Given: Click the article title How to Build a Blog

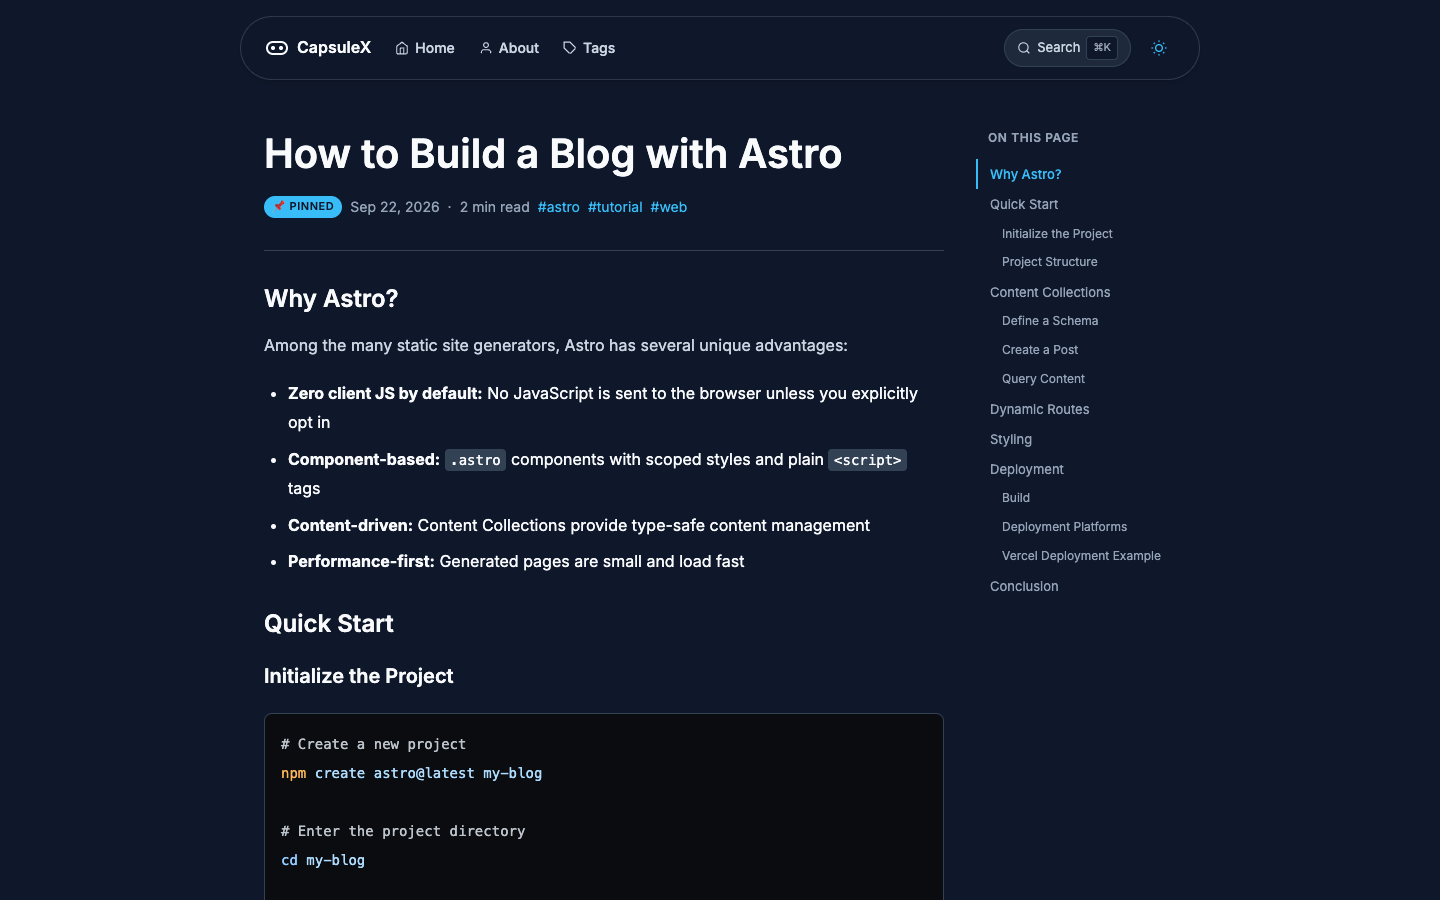Looking at the screenshot, I should coord(553,154).
